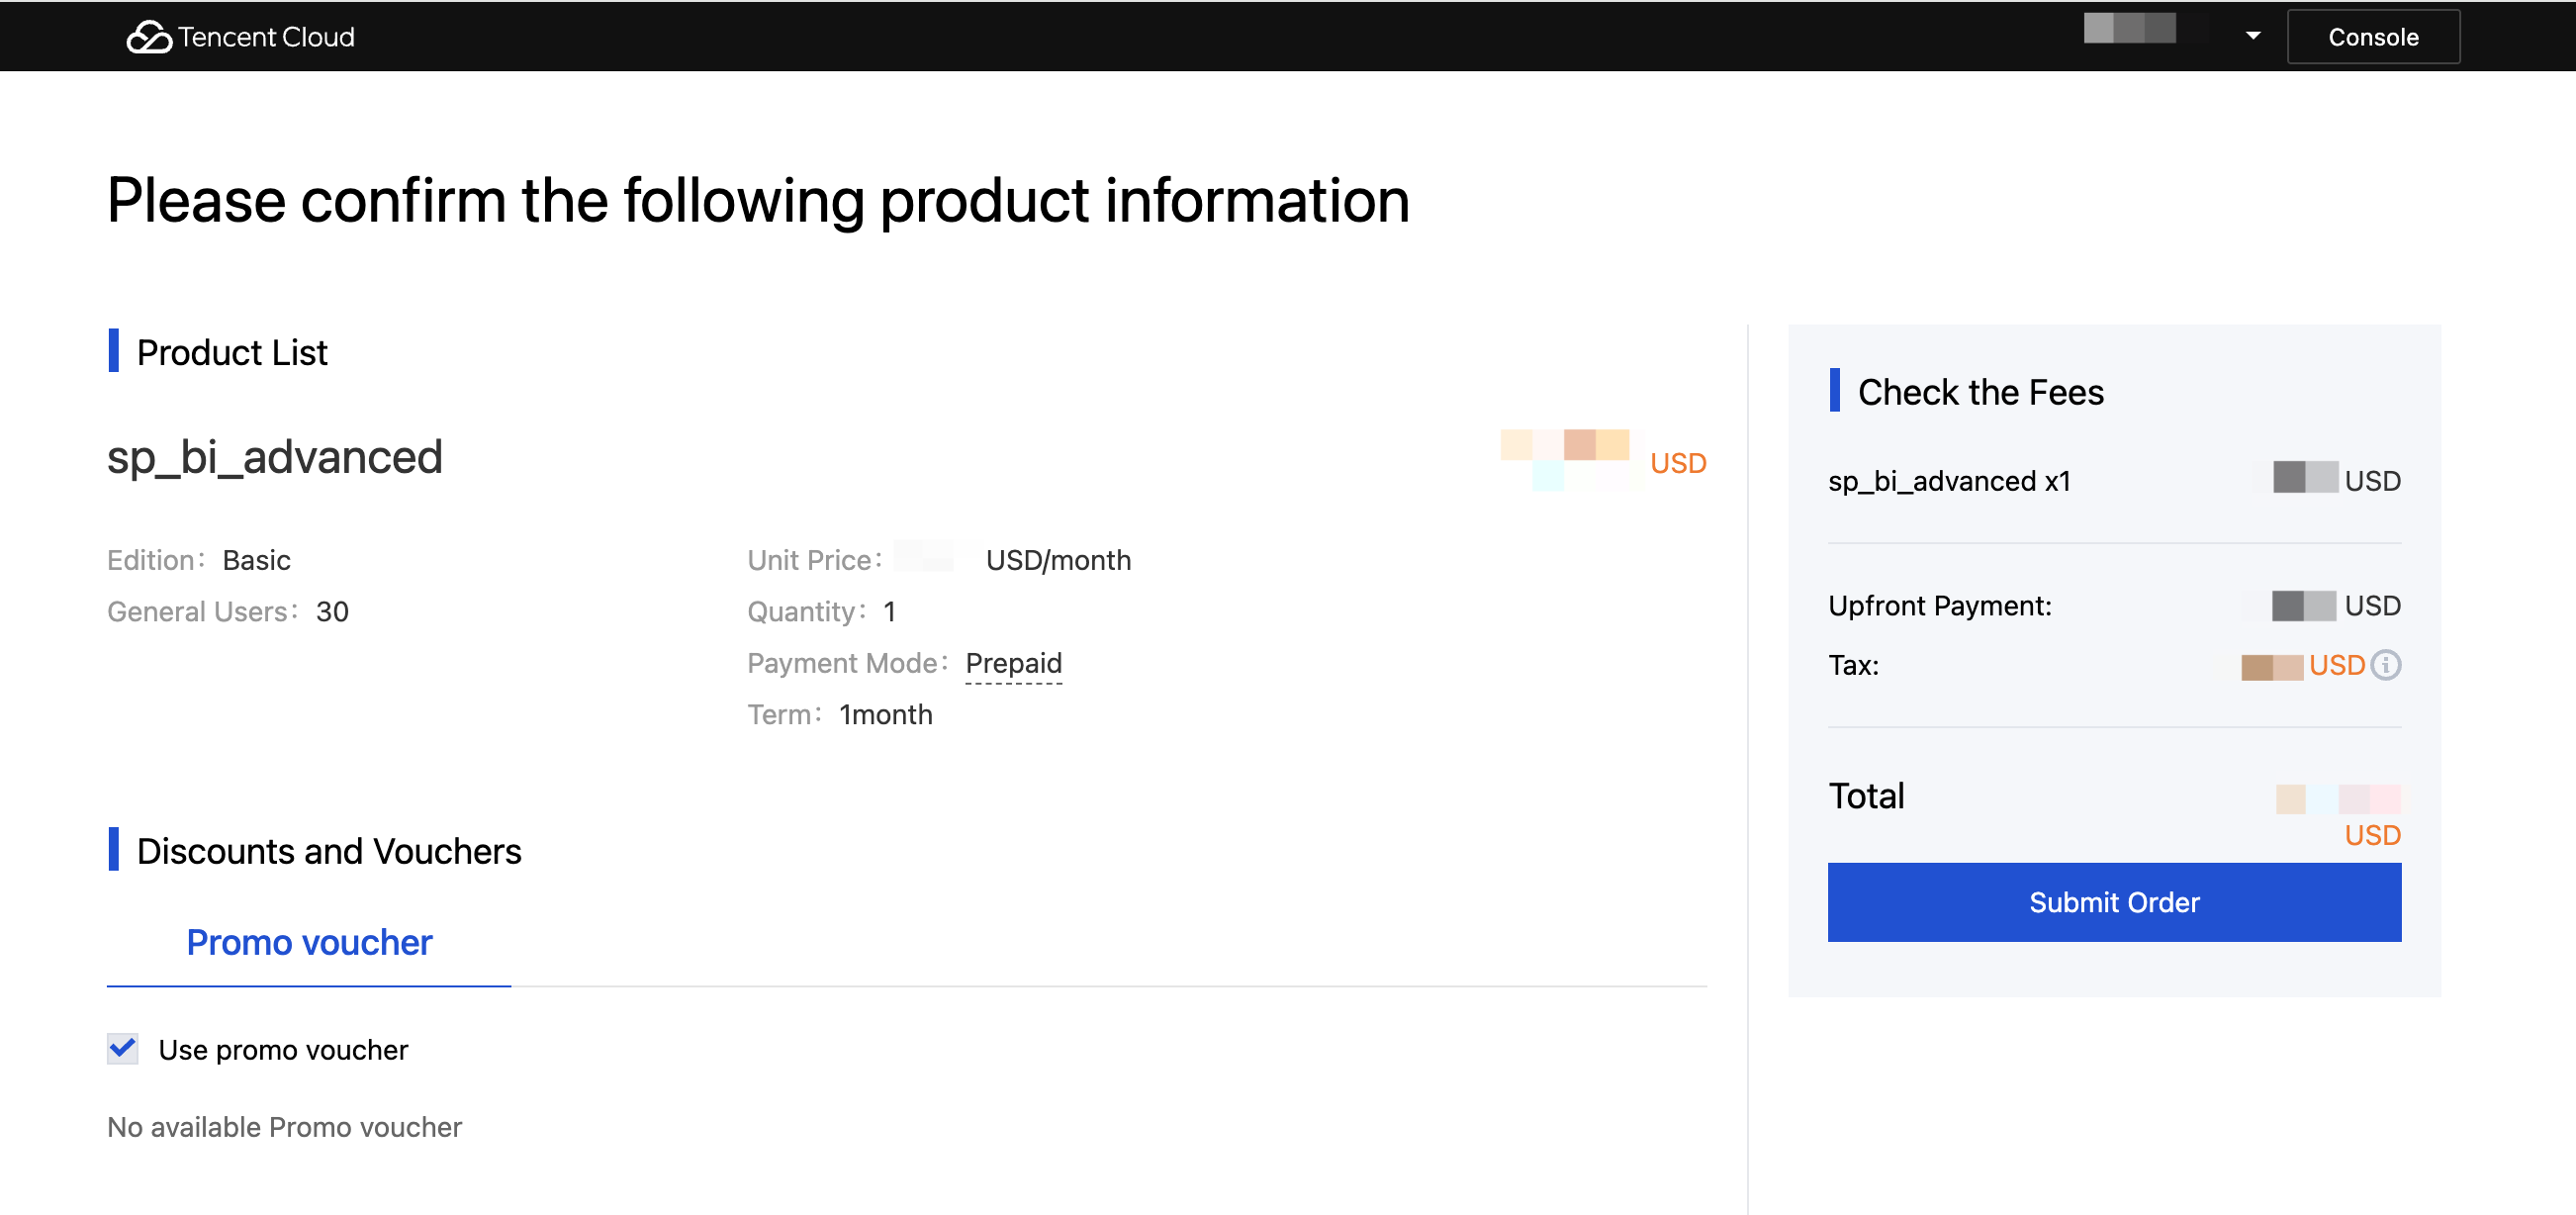
Task: Click the General Users value 30
Action: coord(332,612)
